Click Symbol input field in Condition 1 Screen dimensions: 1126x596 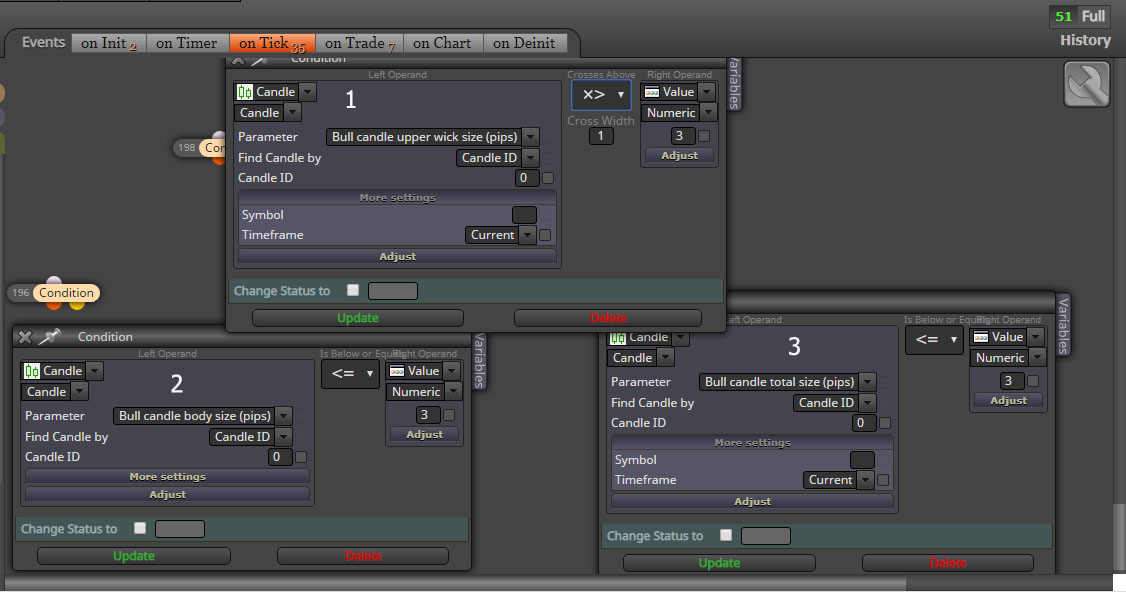click(524, 215)
